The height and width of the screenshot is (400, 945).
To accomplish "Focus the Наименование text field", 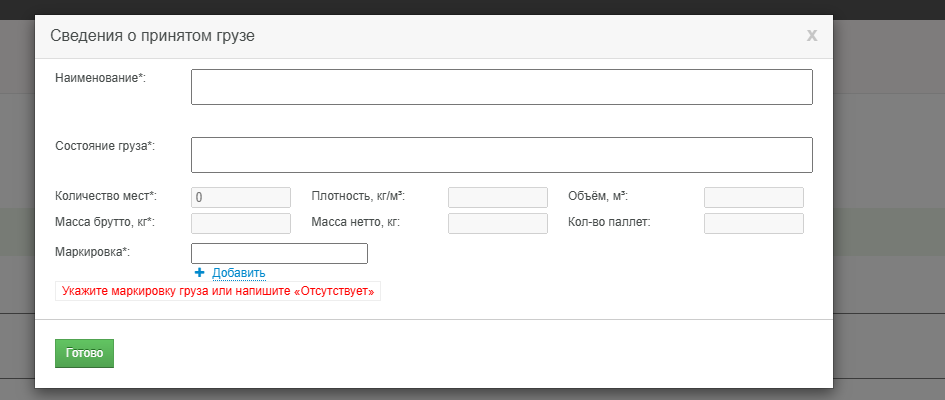I will tap(501, 87).
